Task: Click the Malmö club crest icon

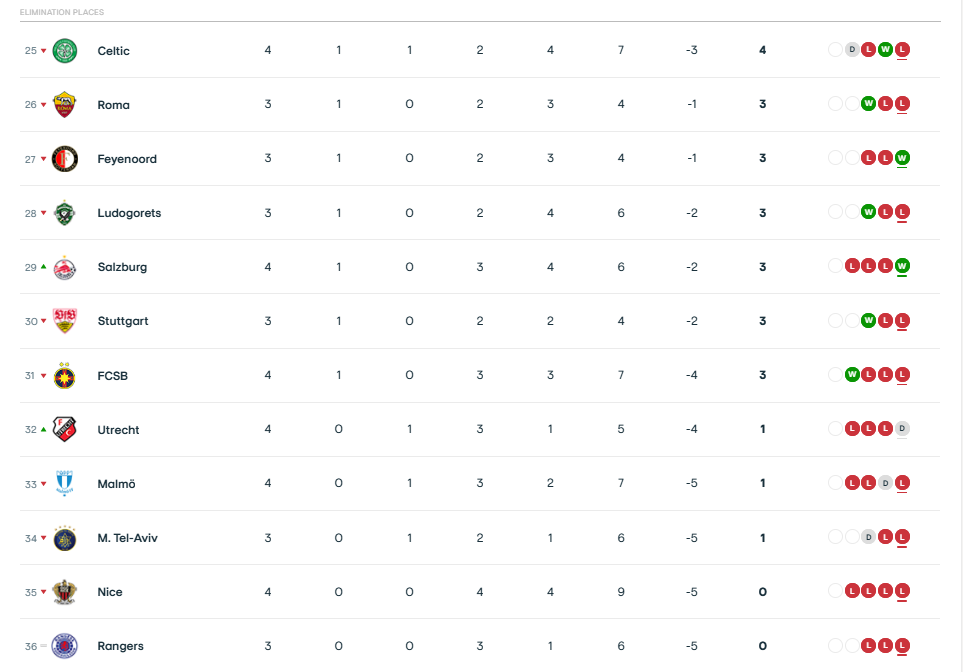Action: pos(65,483)
